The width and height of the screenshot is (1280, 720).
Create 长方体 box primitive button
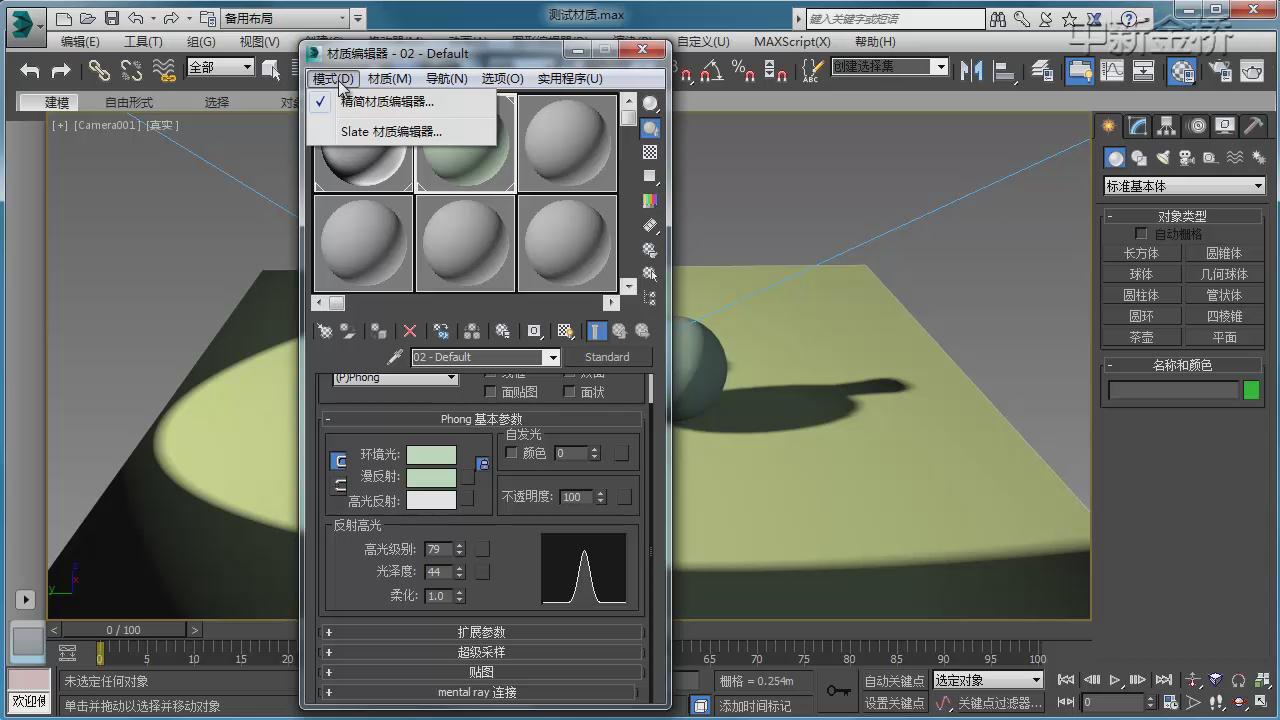(x=1141, y=254)
